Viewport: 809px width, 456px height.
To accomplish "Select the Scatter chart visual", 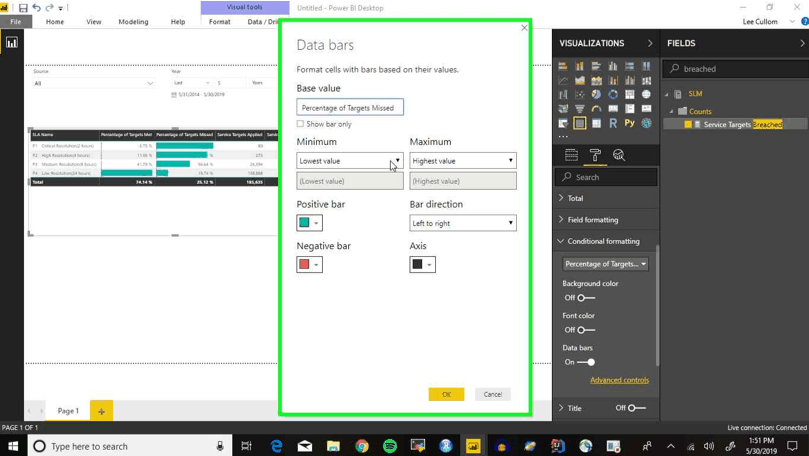I will tap(579, 94).
